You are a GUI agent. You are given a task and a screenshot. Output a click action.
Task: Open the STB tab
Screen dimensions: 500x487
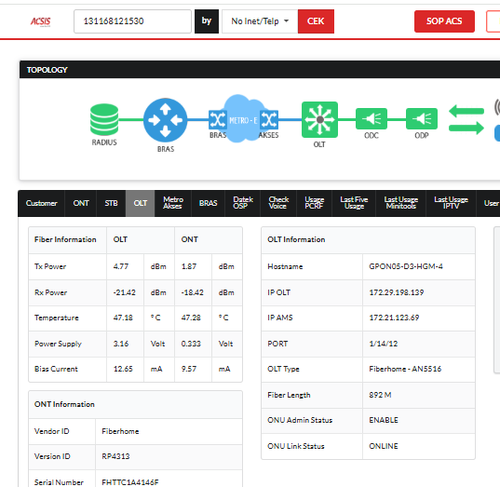111,203
